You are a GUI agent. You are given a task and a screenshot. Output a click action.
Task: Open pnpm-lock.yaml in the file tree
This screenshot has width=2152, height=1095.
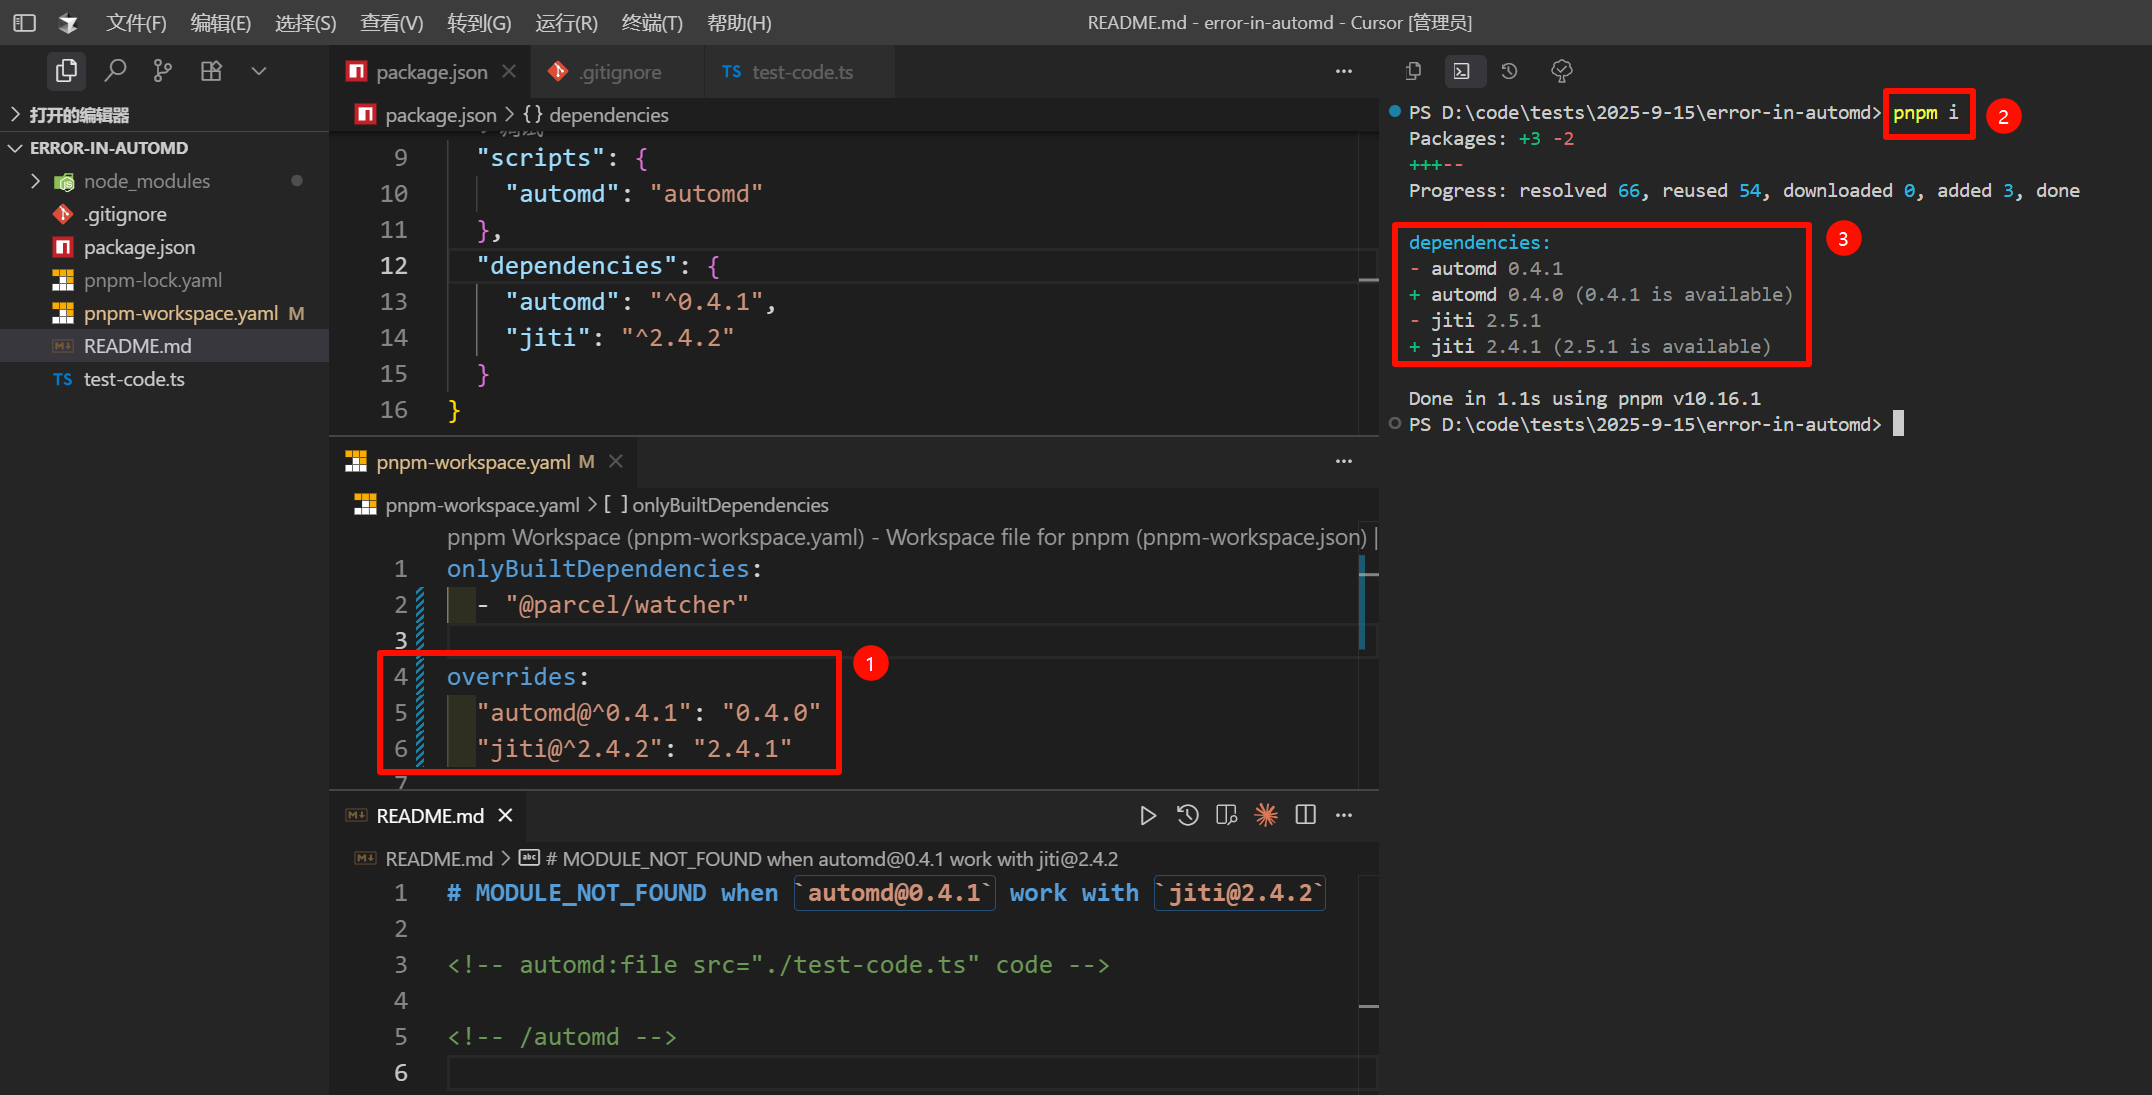point(164,280)
